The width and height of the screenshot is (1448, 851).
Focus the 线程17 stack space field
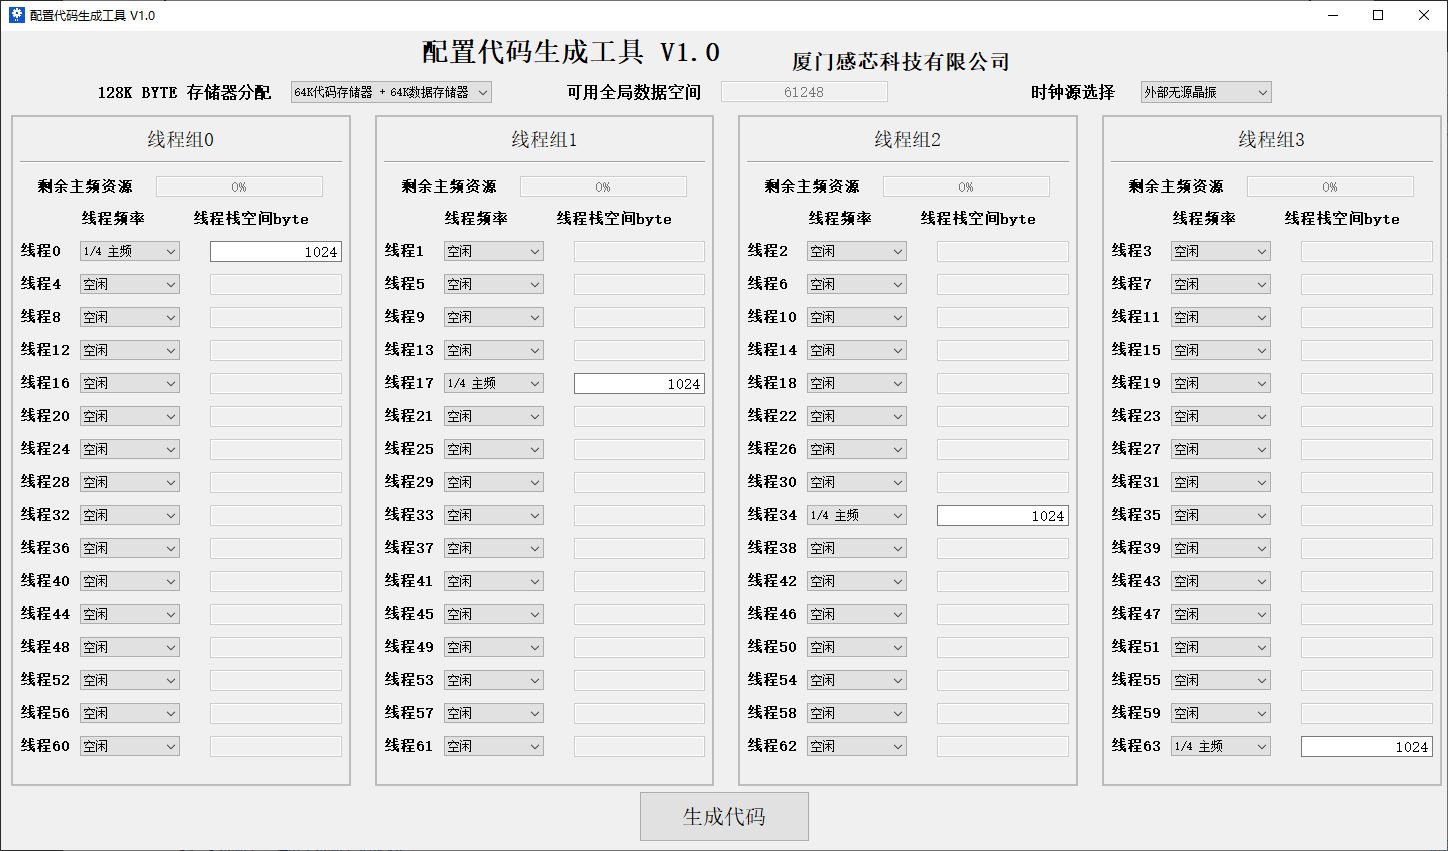[x=639, y=384]
